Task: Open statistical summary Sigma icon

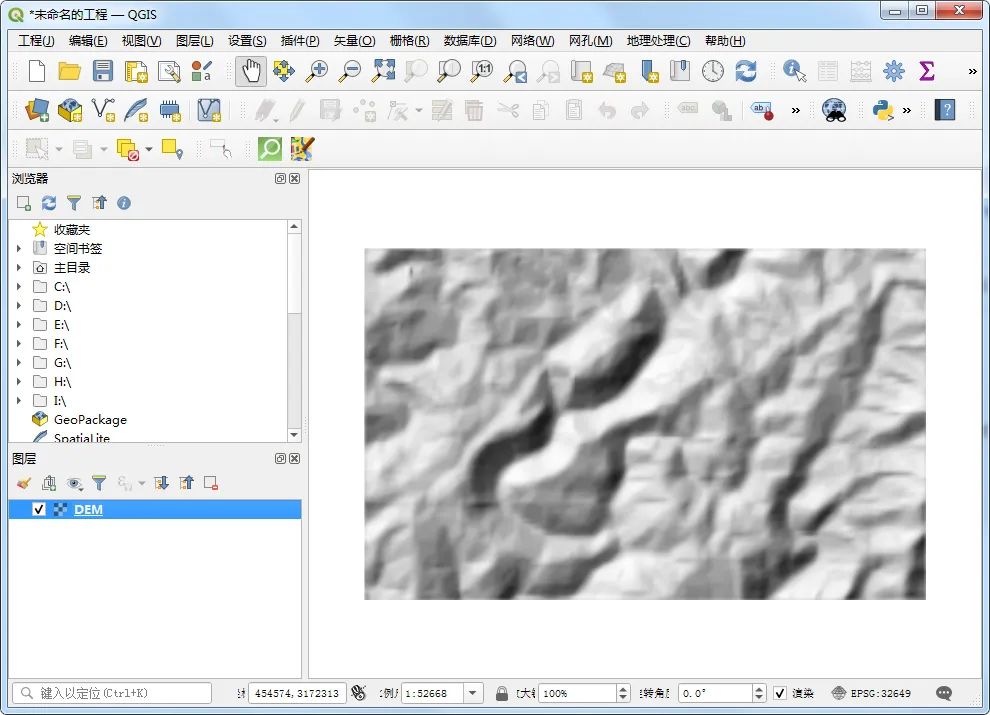Action: (x=927, y=71)
